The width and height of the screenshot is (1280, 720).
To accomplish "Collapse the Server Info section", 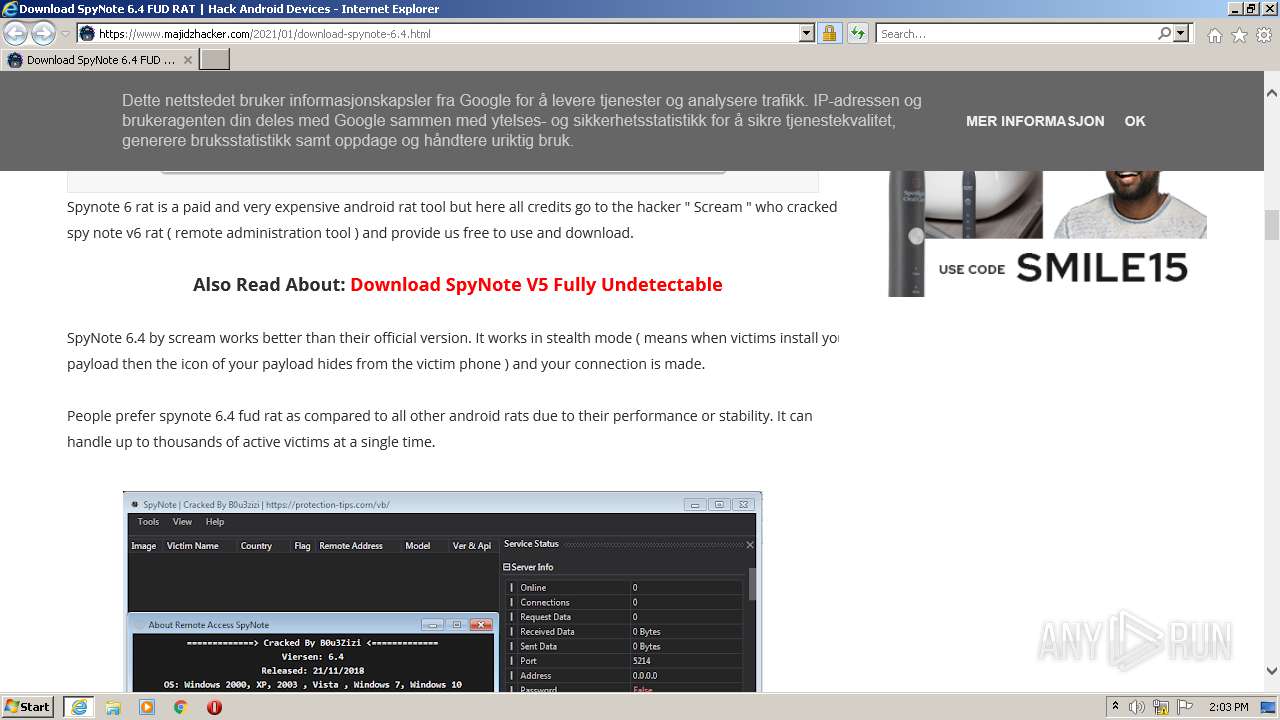I will [x=507, y=567].
